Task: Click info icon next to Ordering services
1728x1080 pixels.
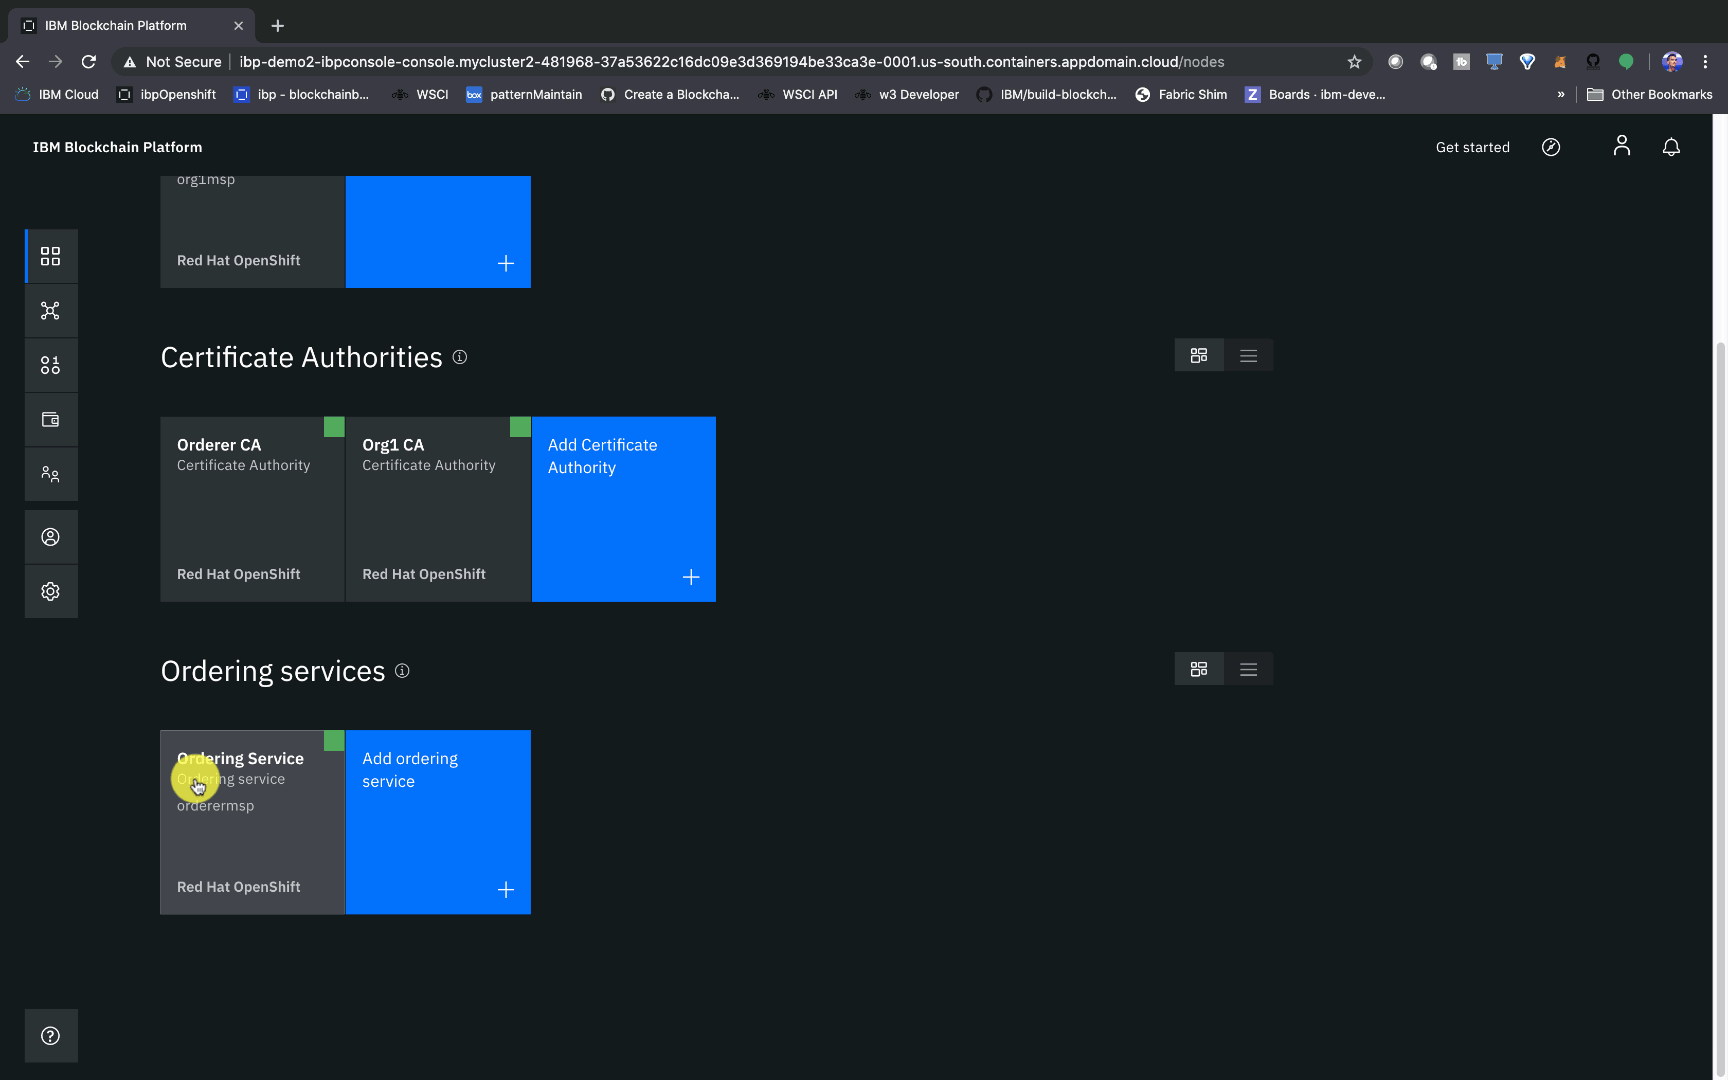Action: (x=402, y=671)
